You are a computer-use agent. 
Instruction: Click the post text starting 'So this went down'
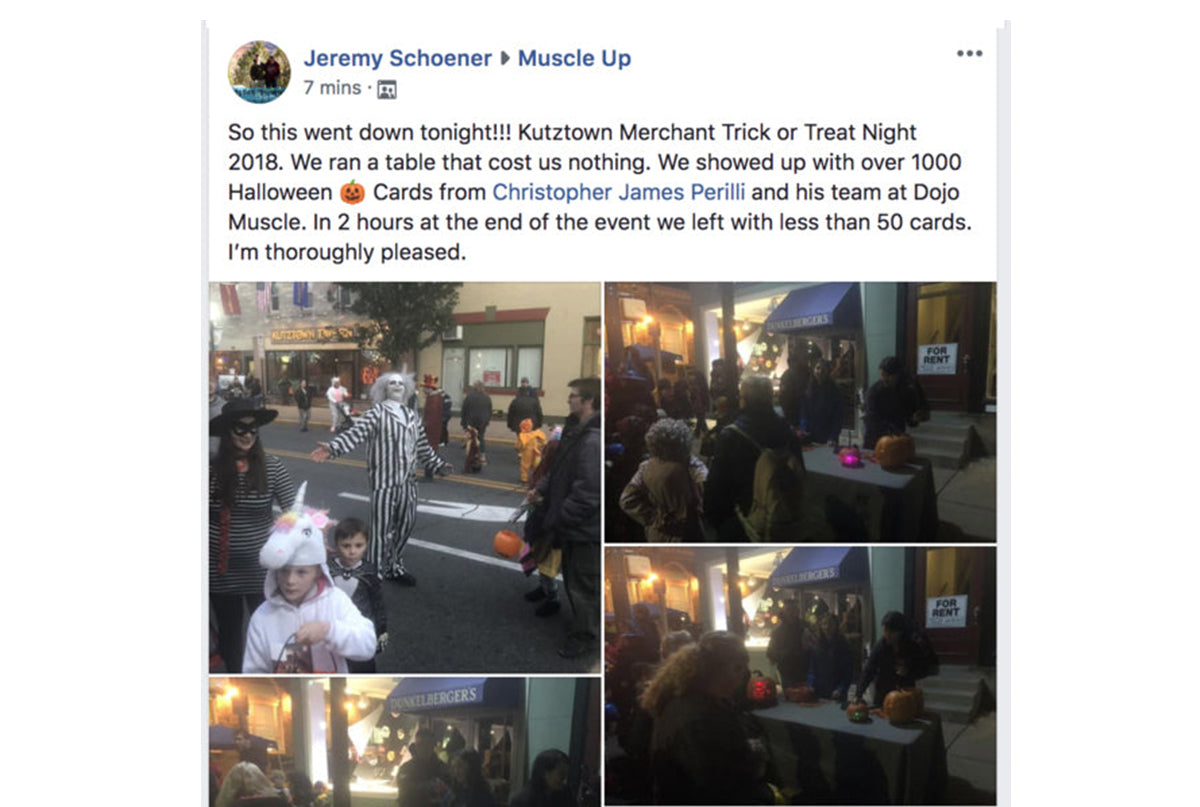[599, 192]
